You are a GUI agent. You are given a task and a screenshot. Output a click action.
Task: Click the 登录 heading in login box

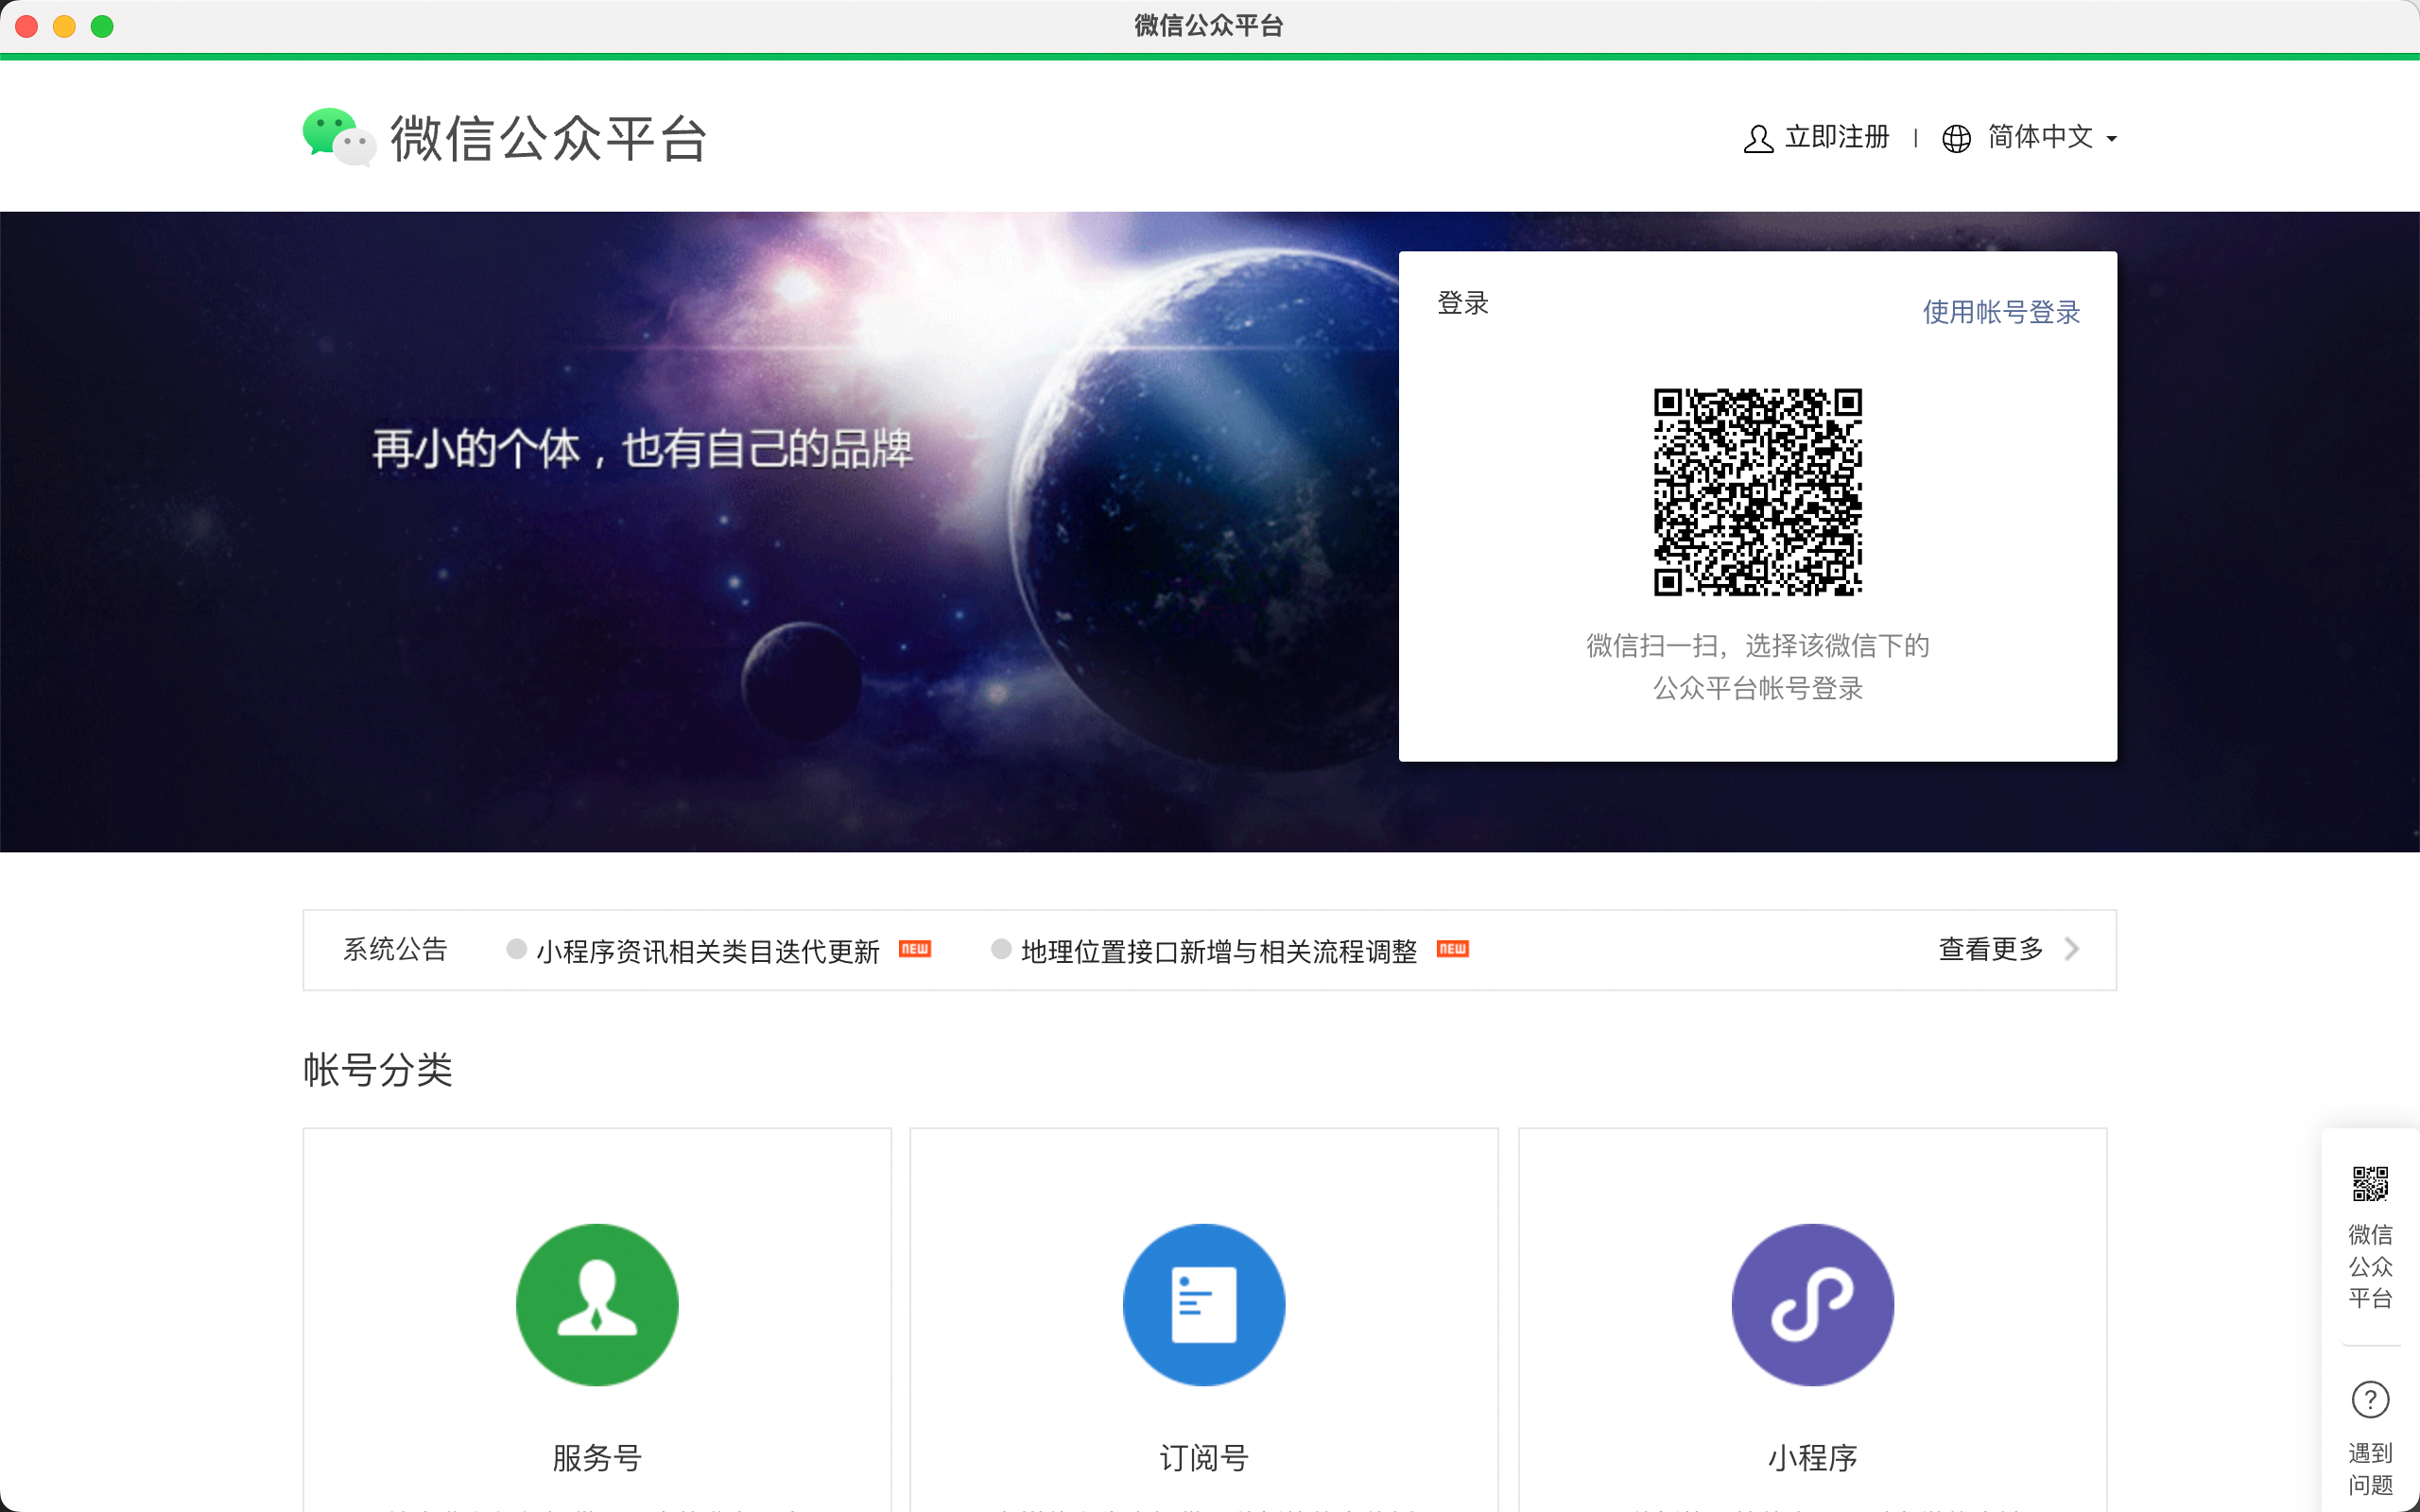tap(1463, 303)
